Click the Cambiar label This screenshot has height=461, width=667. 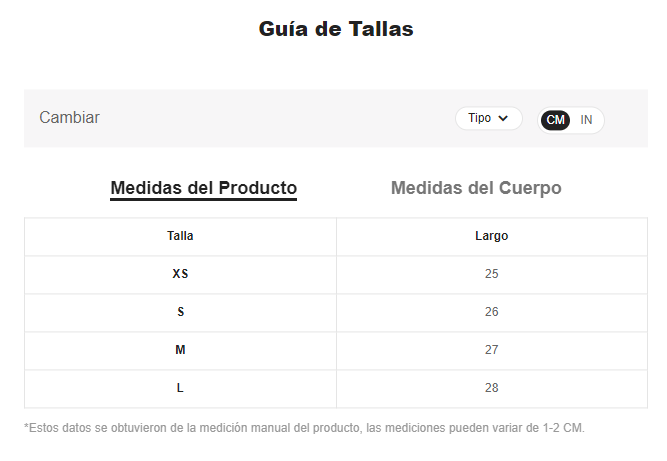69,118
